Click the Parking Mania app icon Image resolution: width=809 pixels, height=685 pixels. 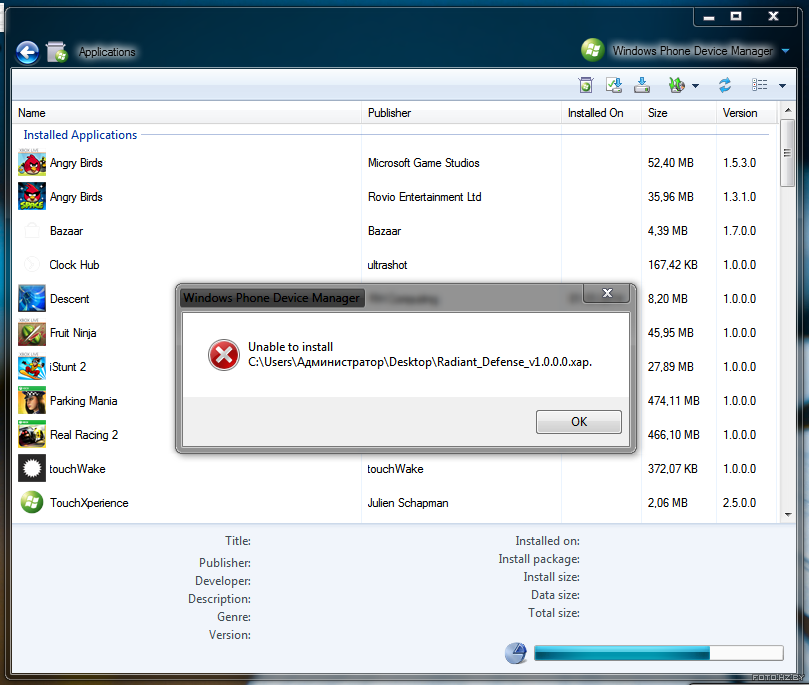[32, 400]
